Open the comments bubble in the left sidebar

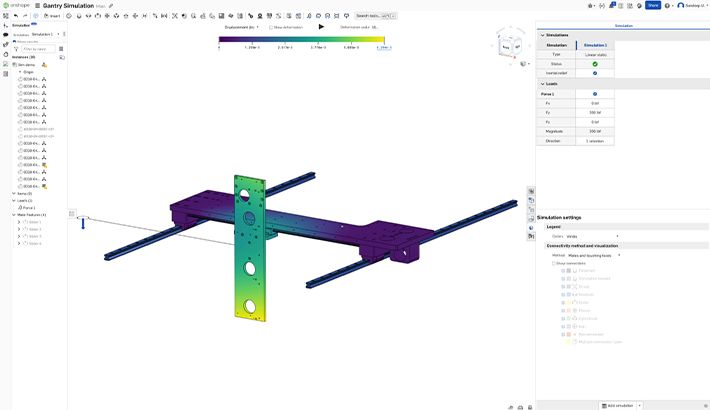[x=5, y=34]
